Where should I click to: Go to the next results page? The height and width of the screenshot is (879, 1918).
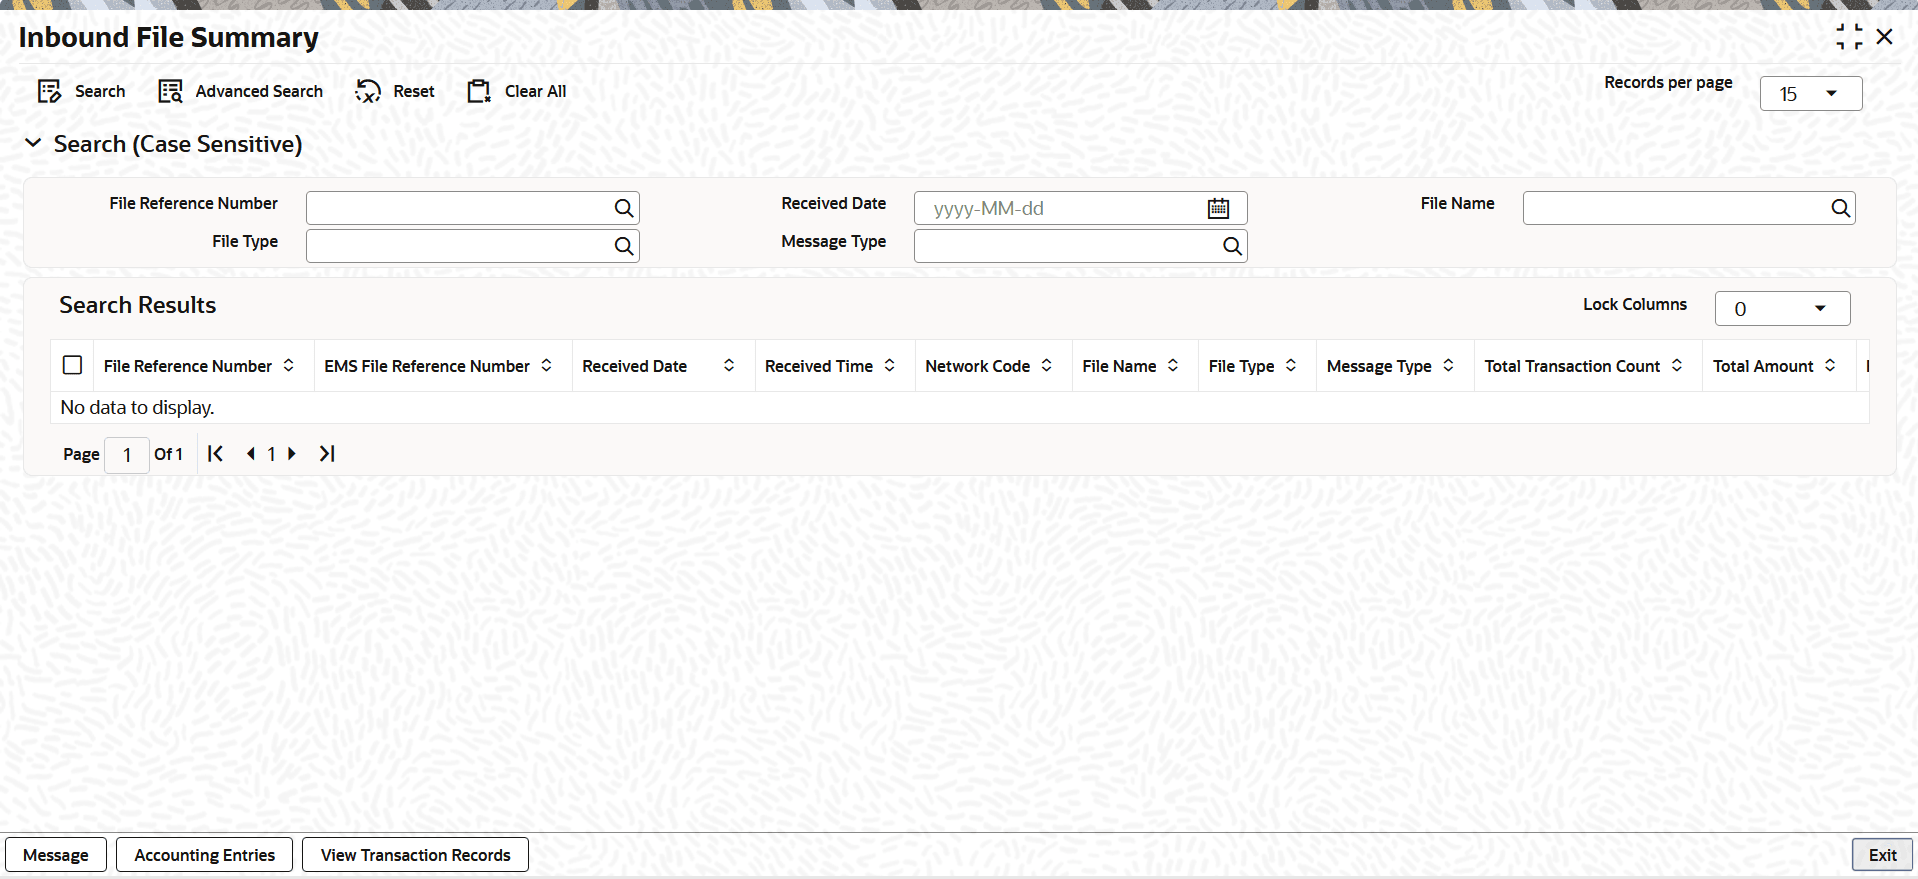[292, 454]
